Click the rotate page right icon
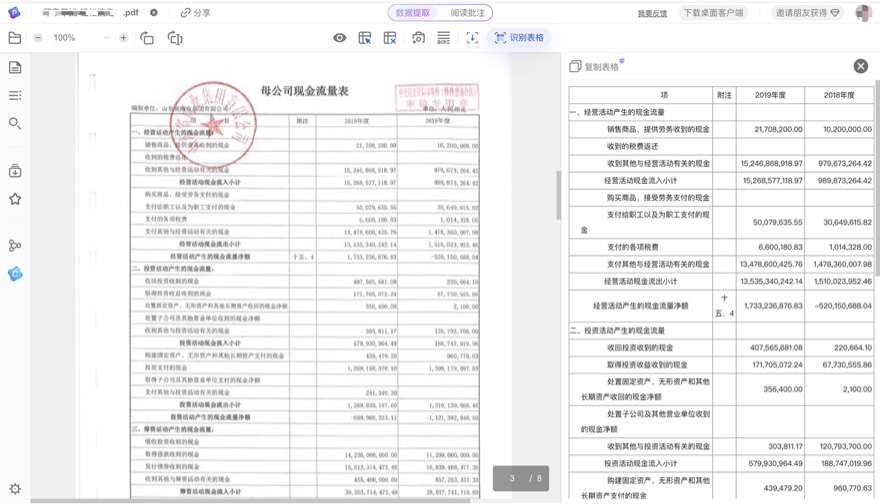 click(175, 38)
